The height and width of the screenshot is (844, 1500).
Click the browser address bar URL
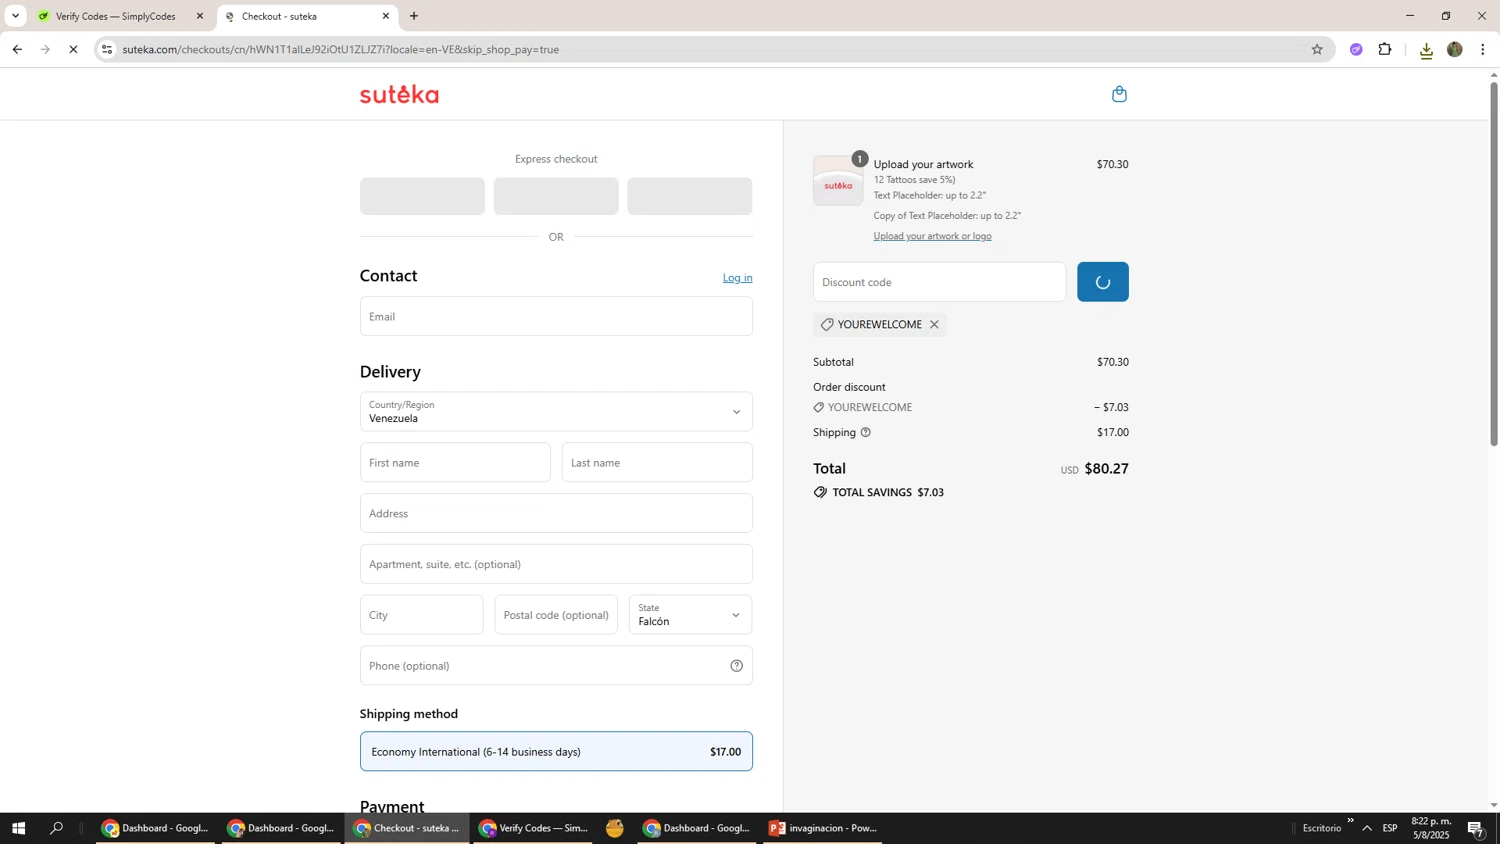[340, 49]
